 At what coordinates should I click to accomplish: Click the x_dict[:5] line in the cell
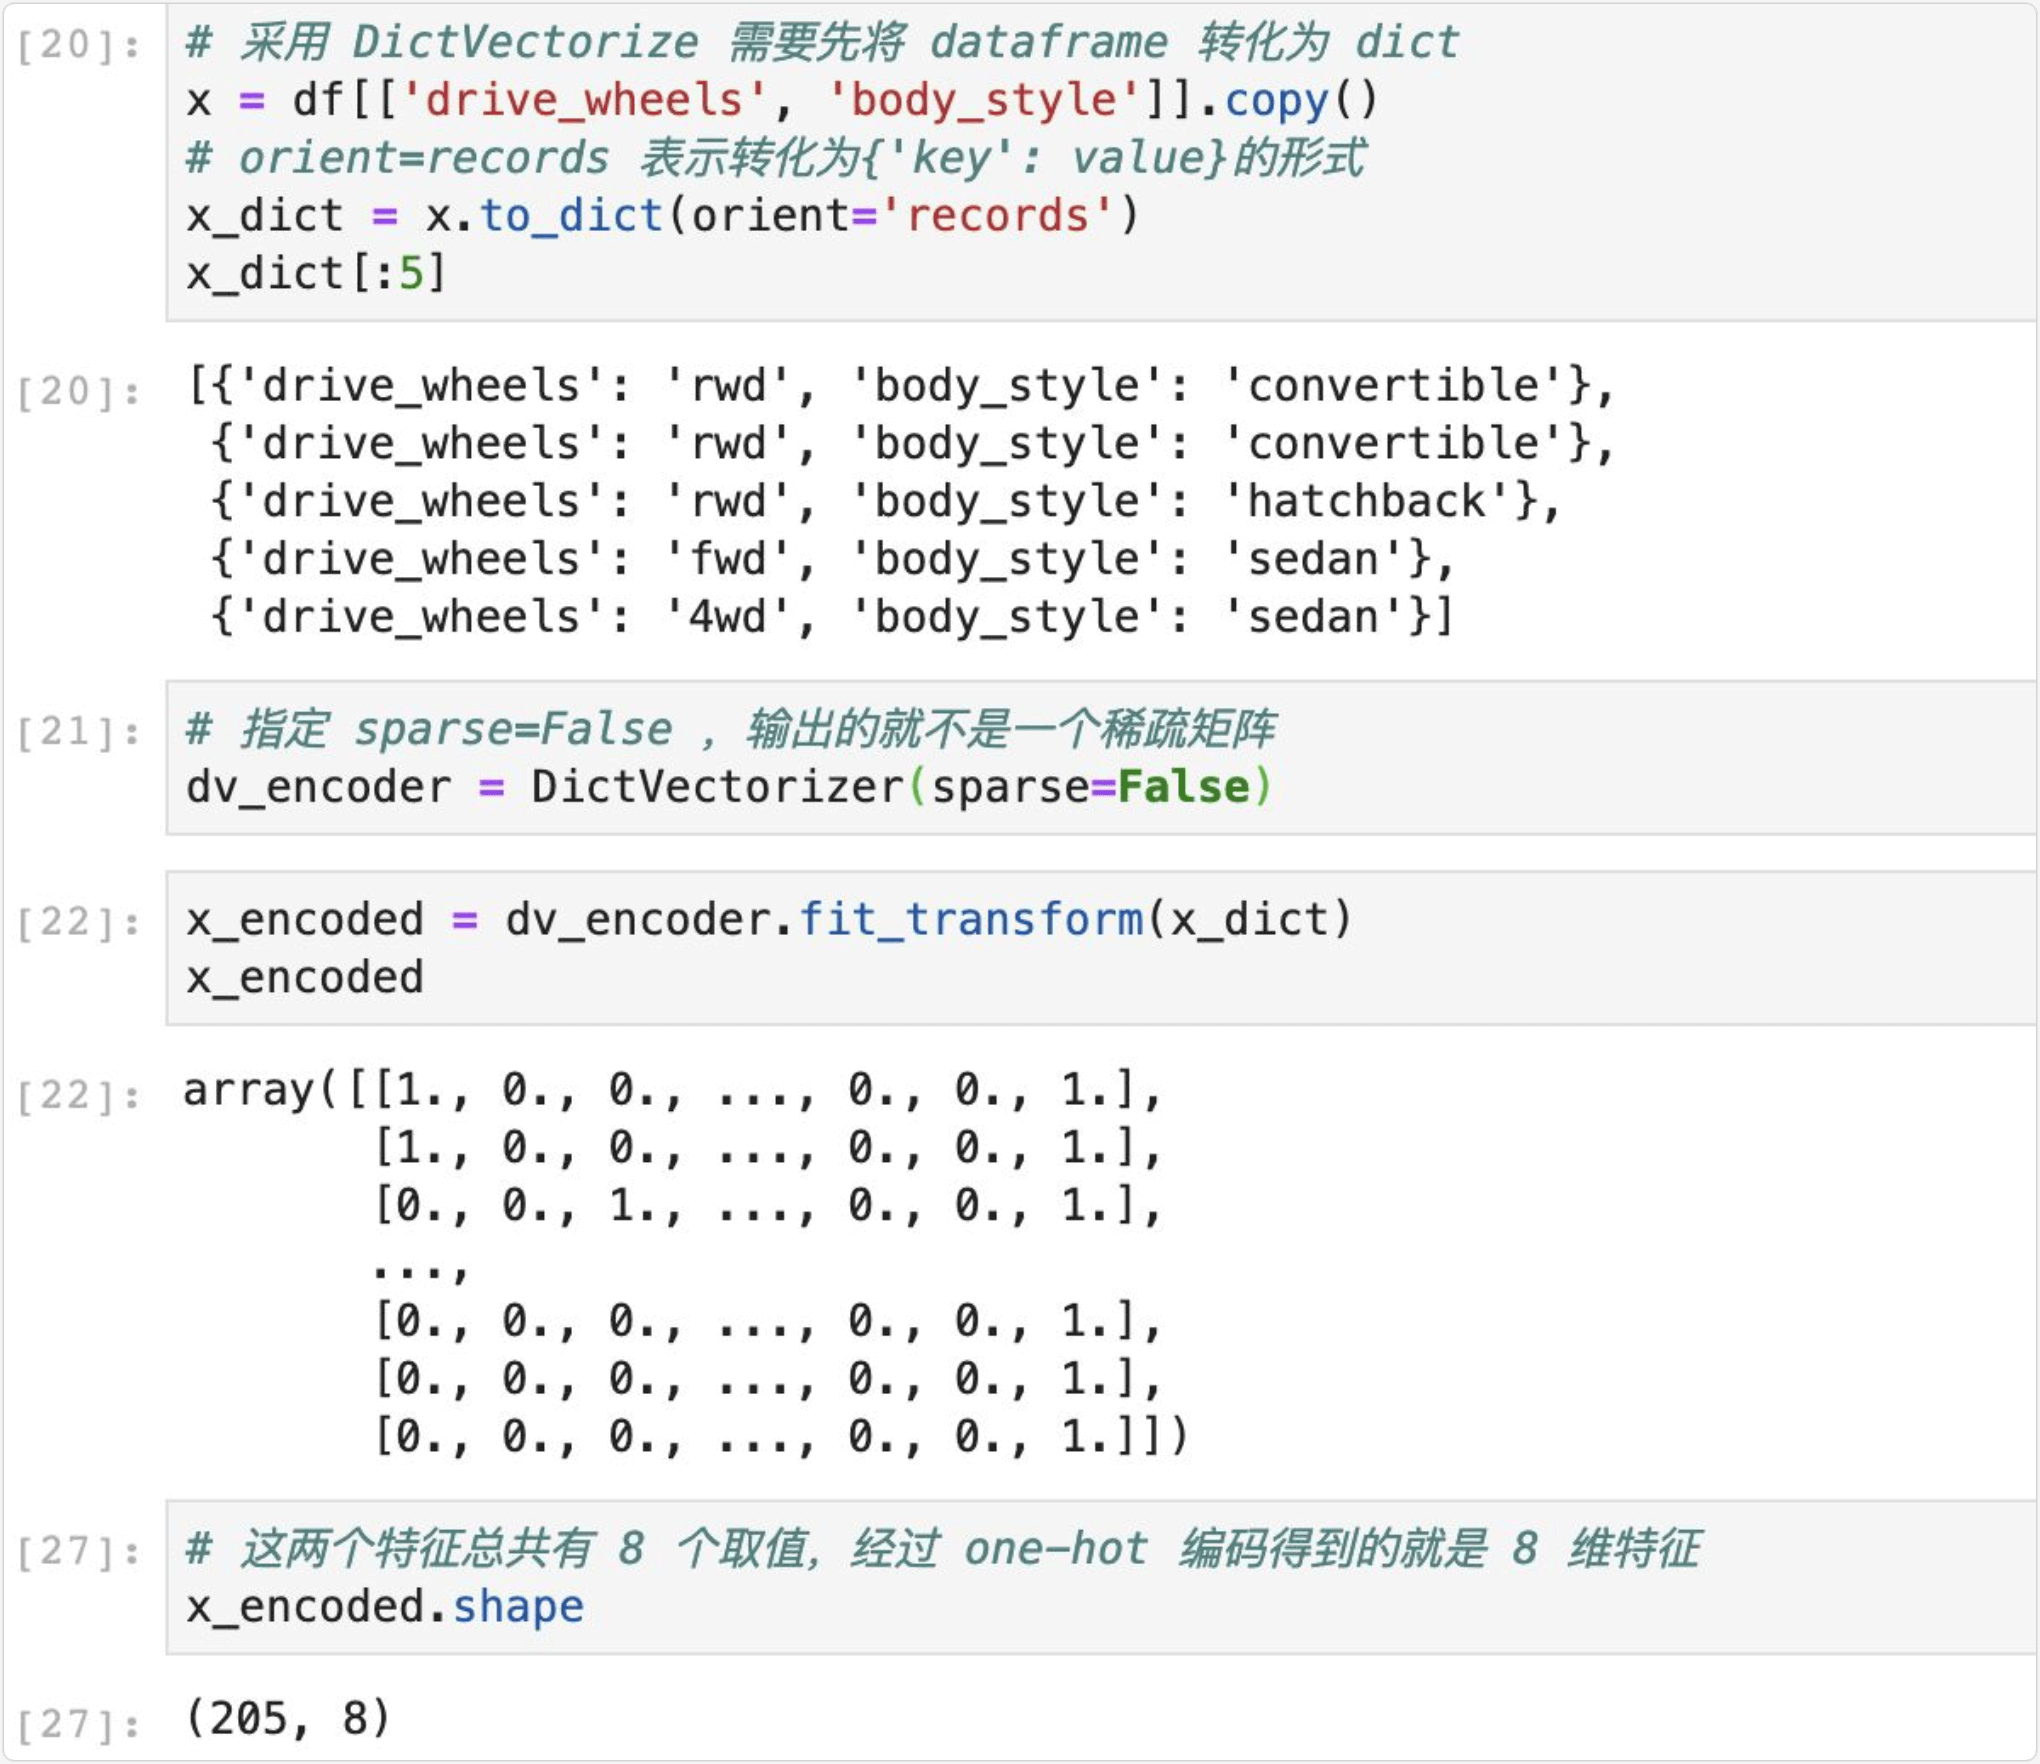click(x=316, y=274)
